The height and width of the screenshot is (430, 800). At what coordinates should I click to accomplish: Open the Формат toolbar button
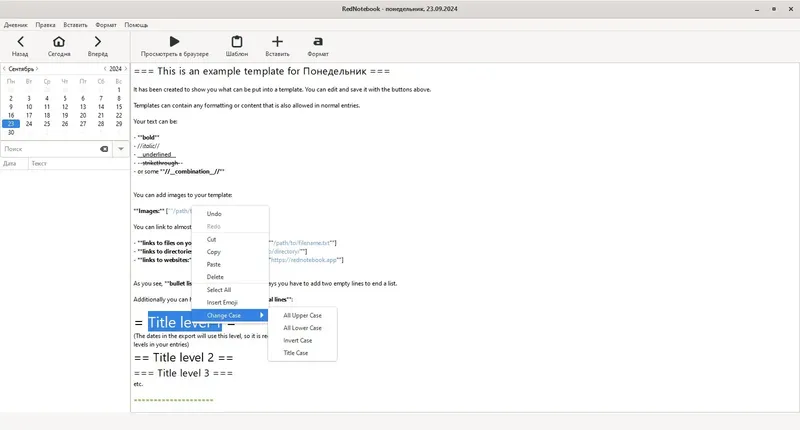[318, 46]
